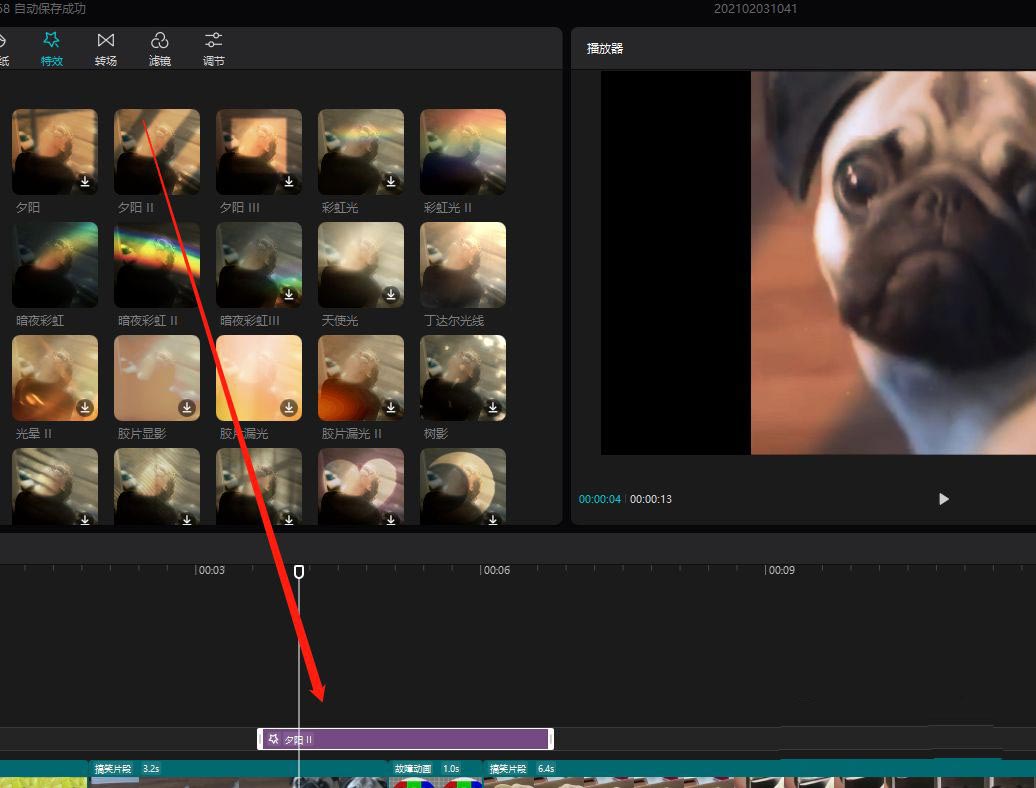The image size is (1036, 788).
Task: Open the 滤镜 filters tab
Action: [159, 48]
